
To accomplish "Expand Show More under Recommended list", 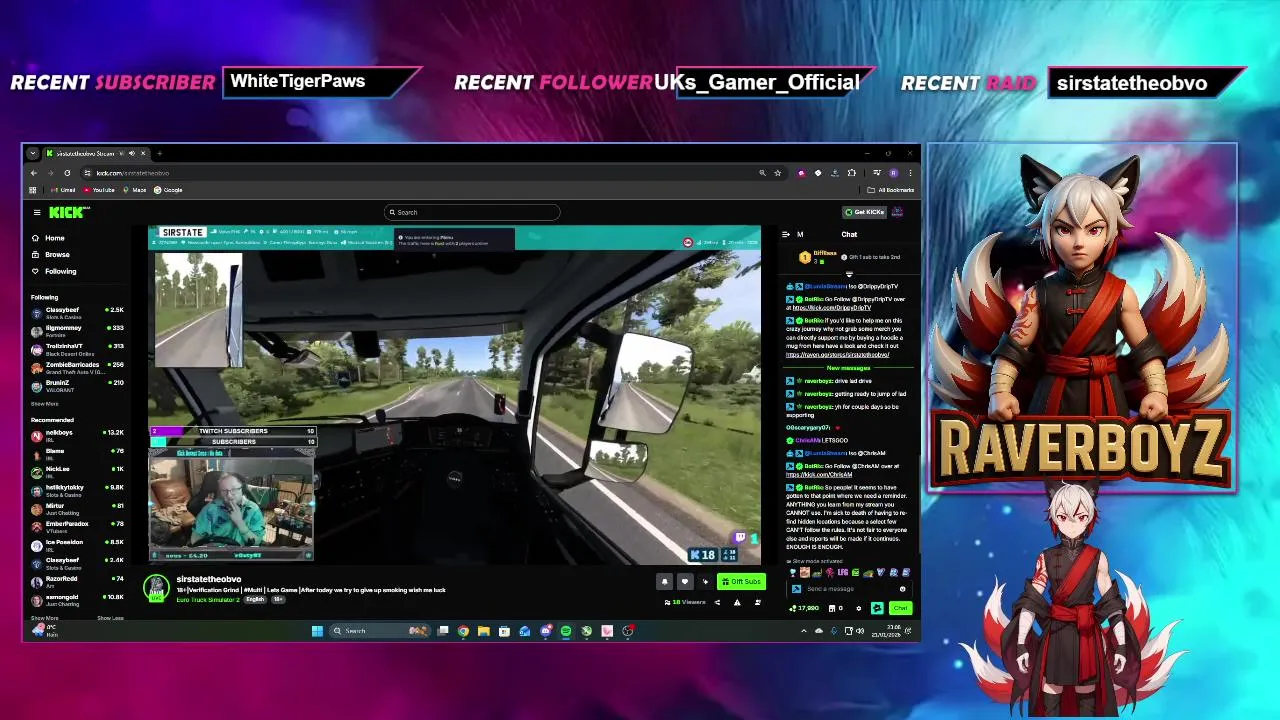I will [x=44, y=618].
